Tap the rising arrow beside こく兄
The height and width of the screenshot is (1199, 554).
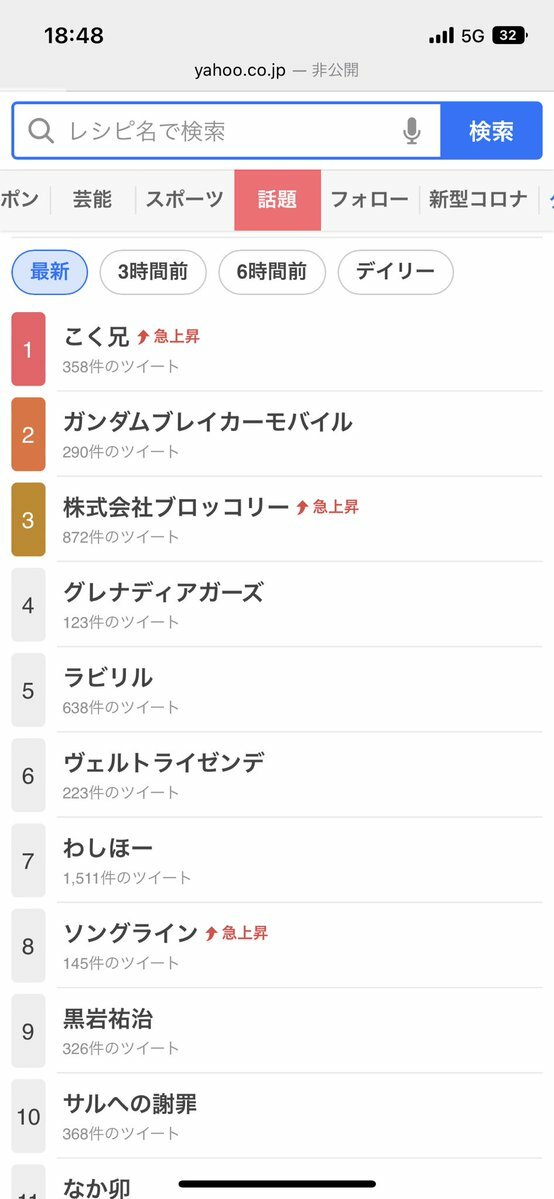coord(143,336)
